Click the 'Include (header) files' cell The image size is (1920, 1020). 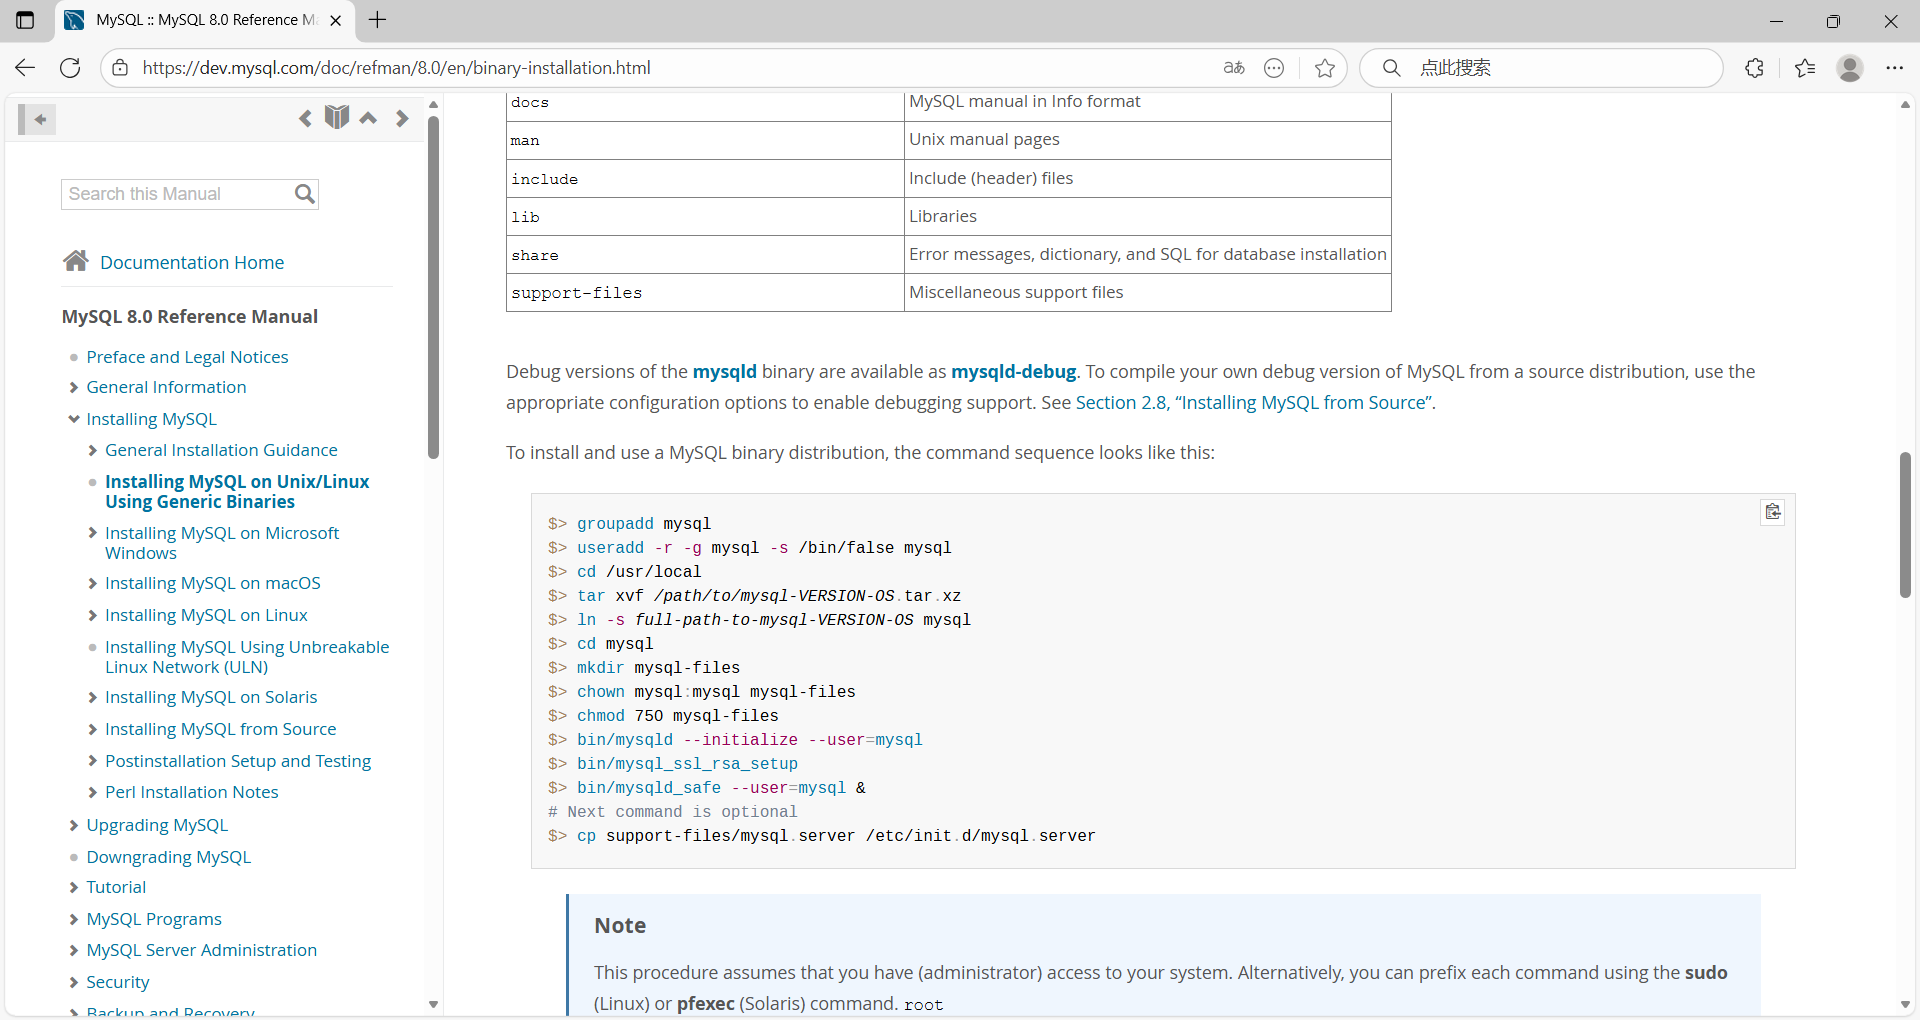pos(1147,179)
